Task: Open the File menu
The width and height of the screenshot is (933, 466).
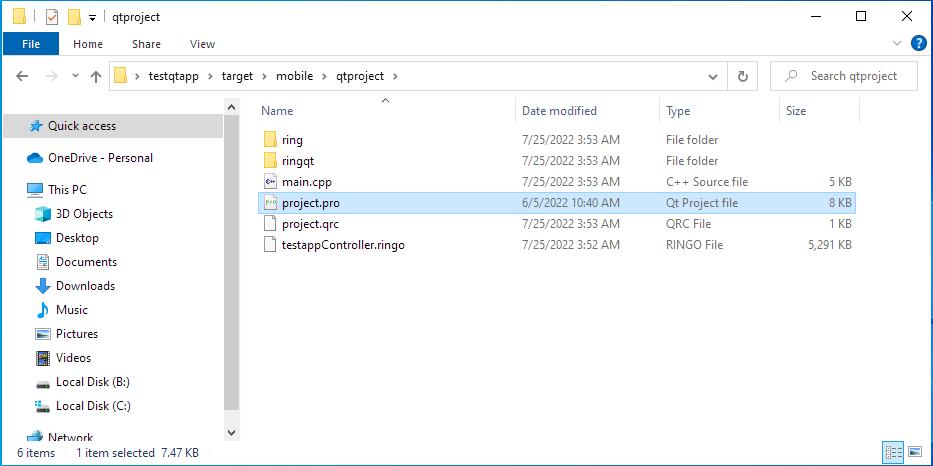Action: (x=31, y=44)
